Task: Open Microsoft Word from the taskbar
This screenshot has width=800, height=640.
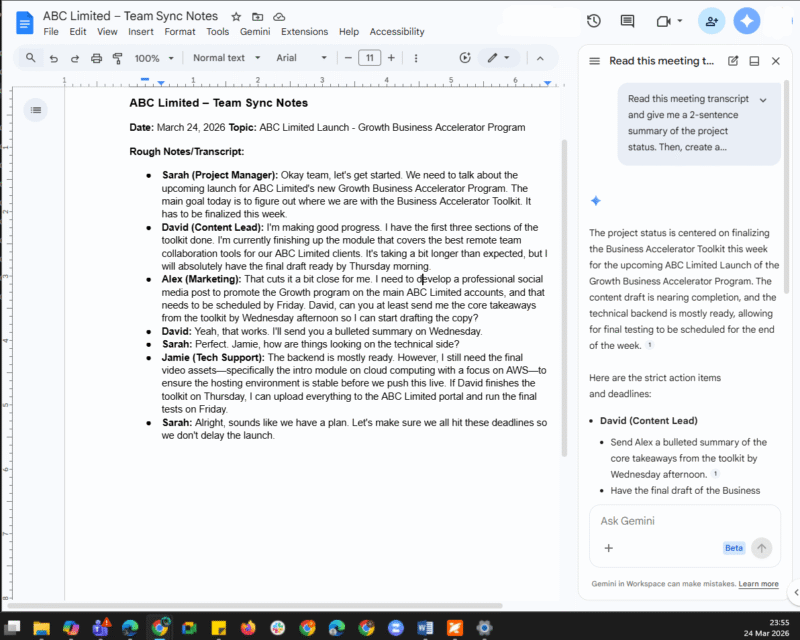Action: click(x=424, y=627)
